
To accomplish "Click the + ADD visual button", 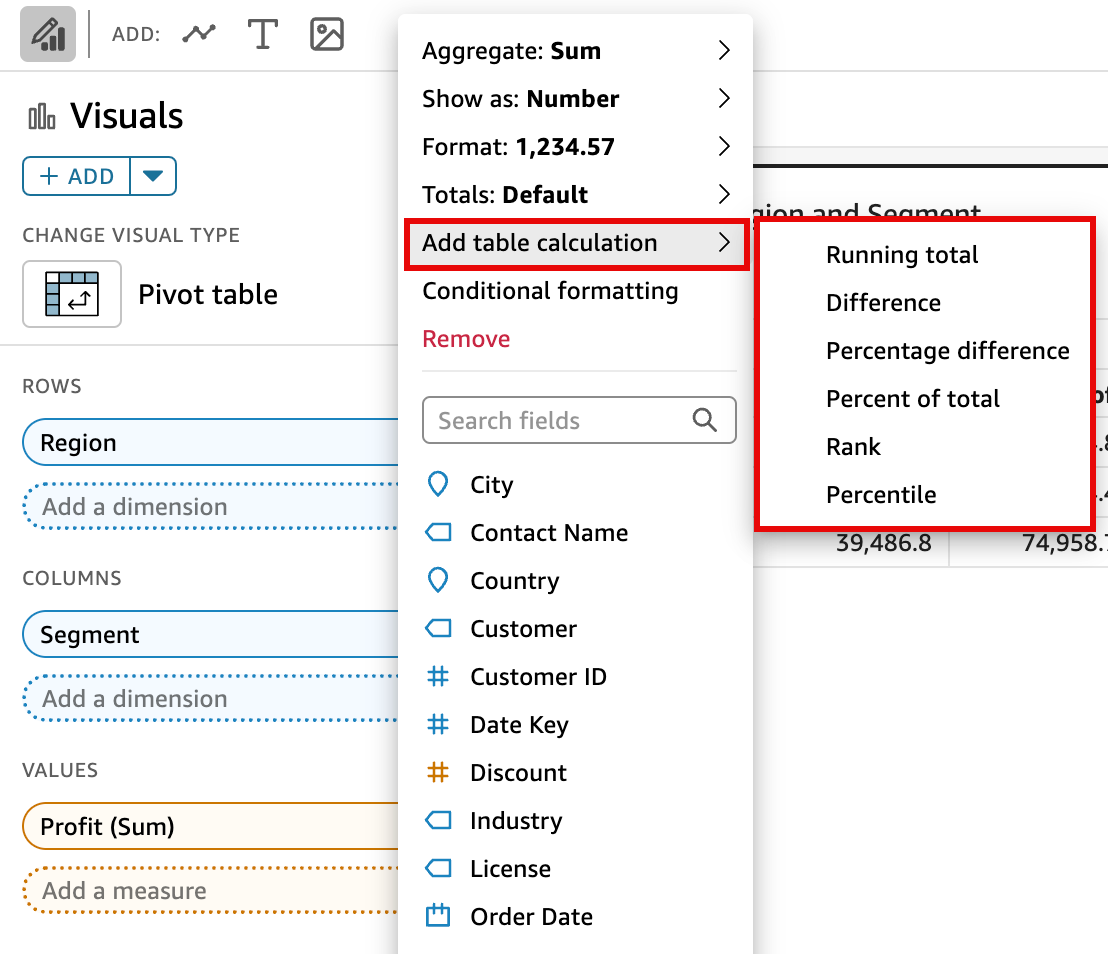I will pyautogui.click(x=76, y=176).
